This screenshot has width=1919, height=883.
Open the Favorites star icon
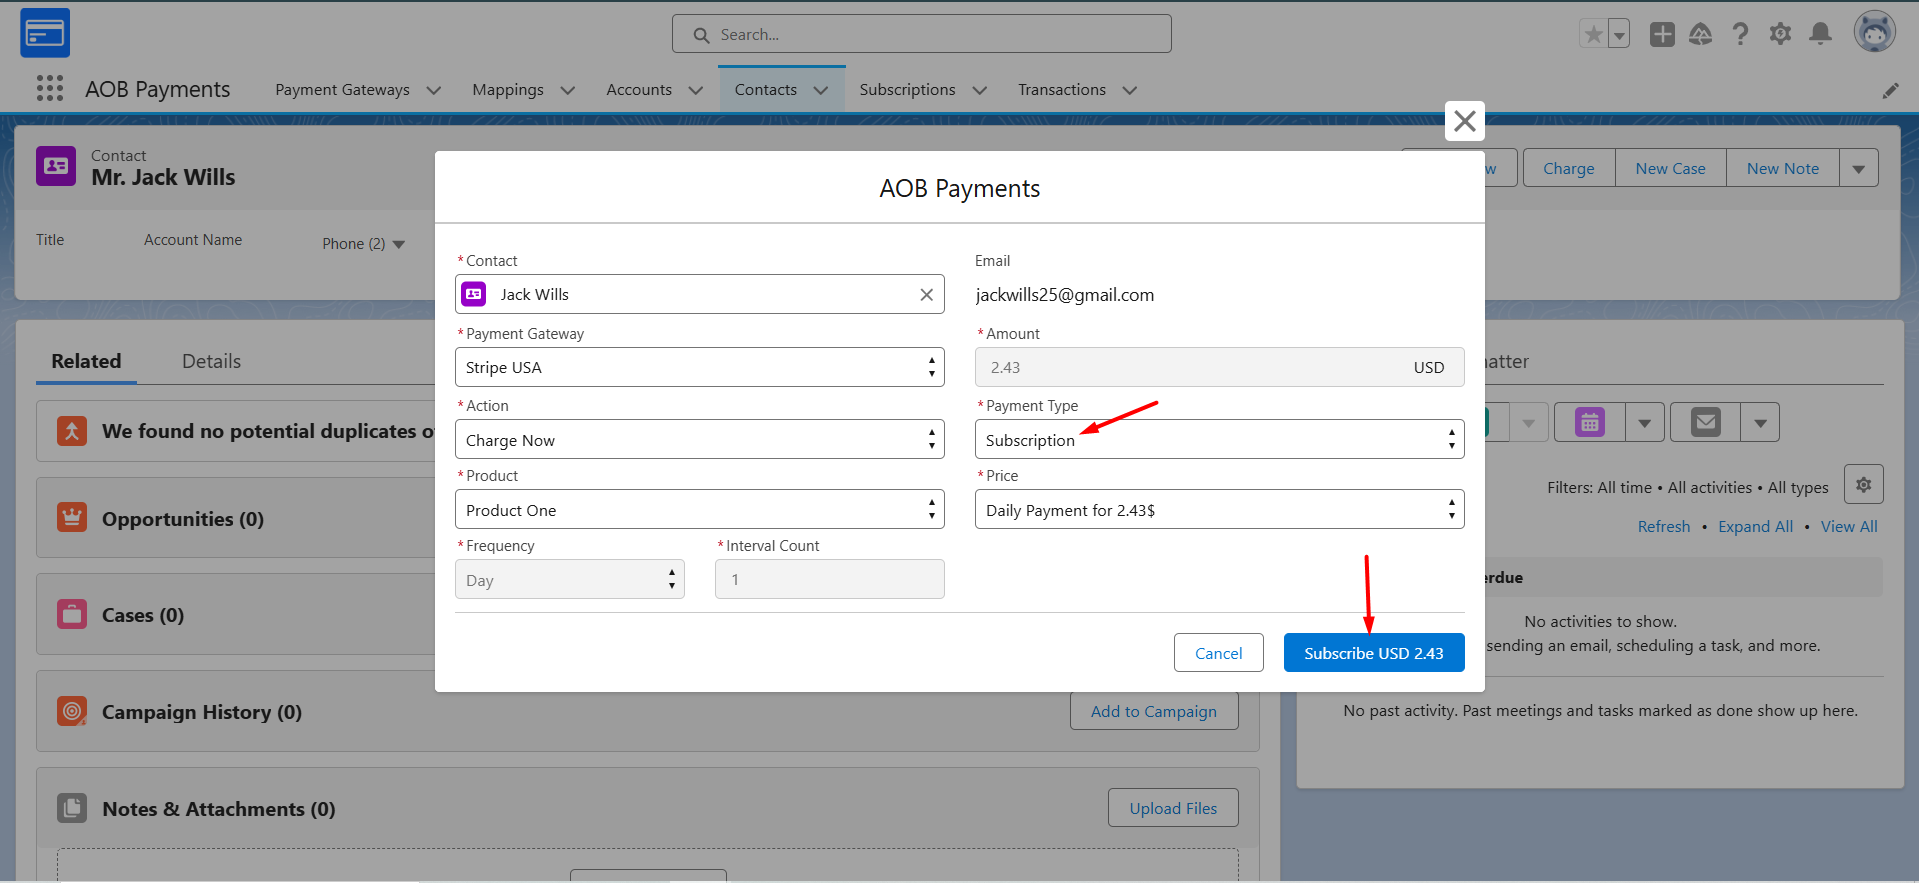pos(1593,35)
